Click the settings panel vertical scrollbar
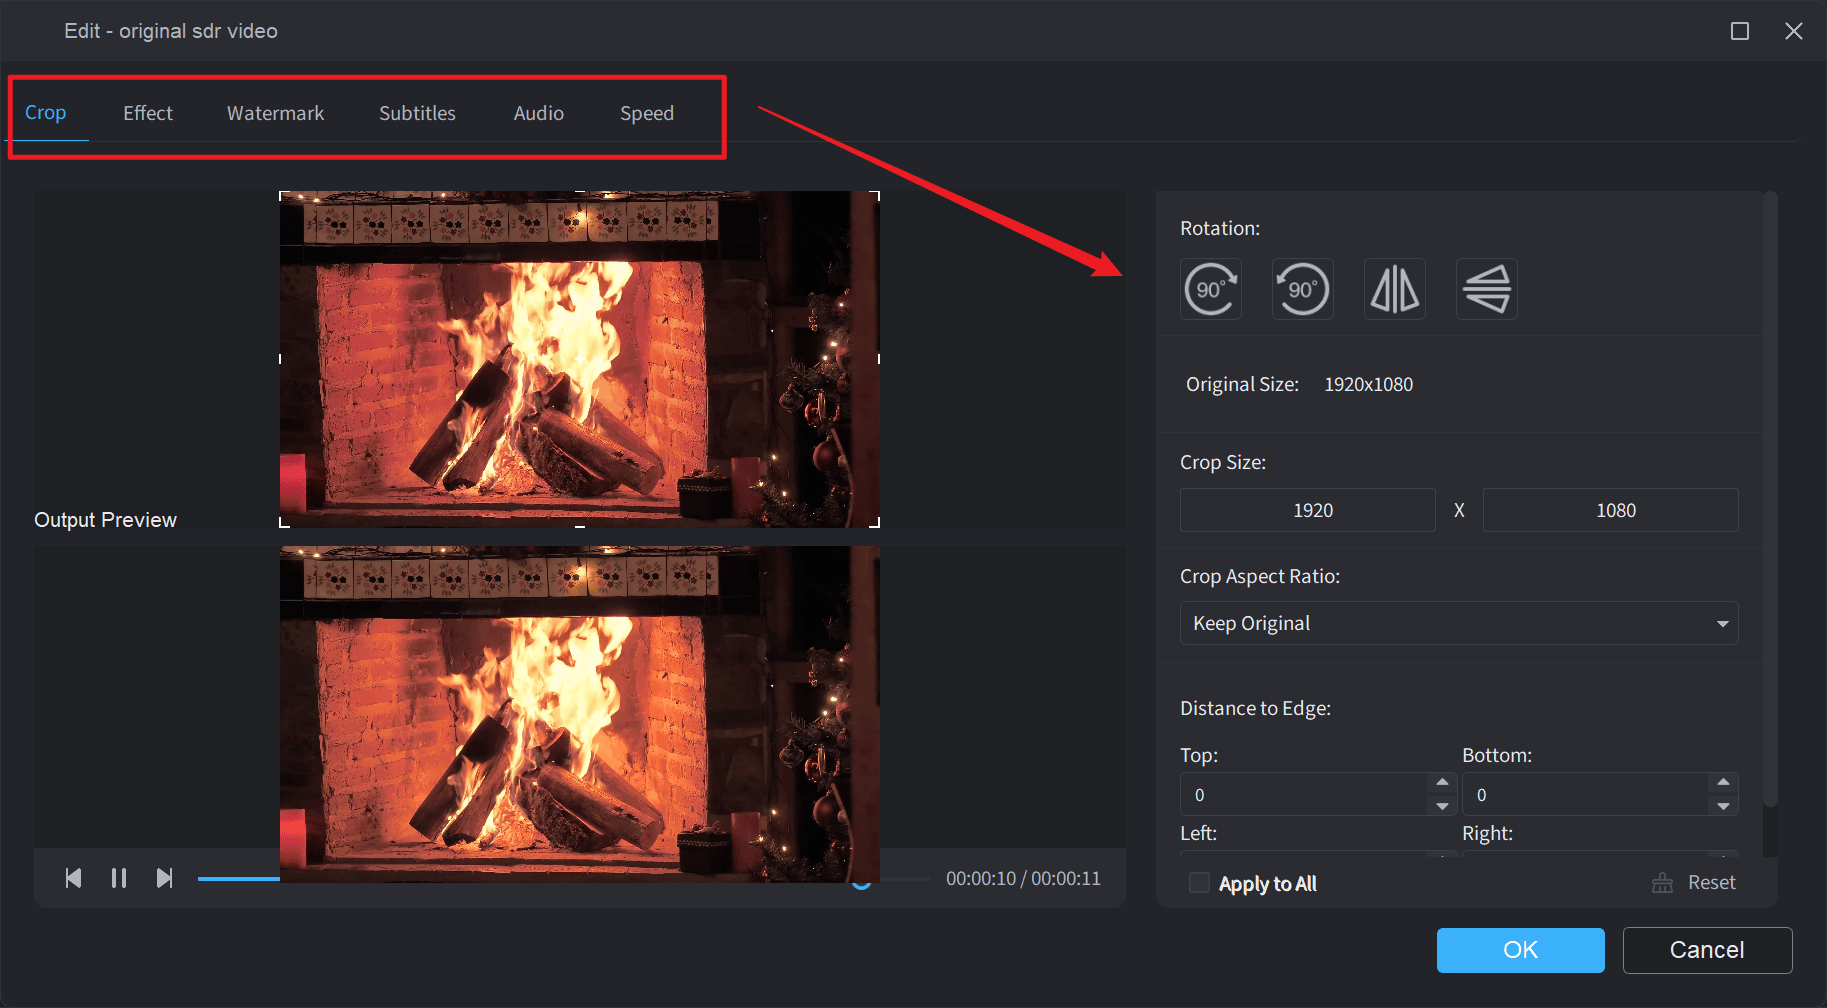Image resolution: width=1827 pixels, height=1008 pixels. click(x=1770, y=500)
